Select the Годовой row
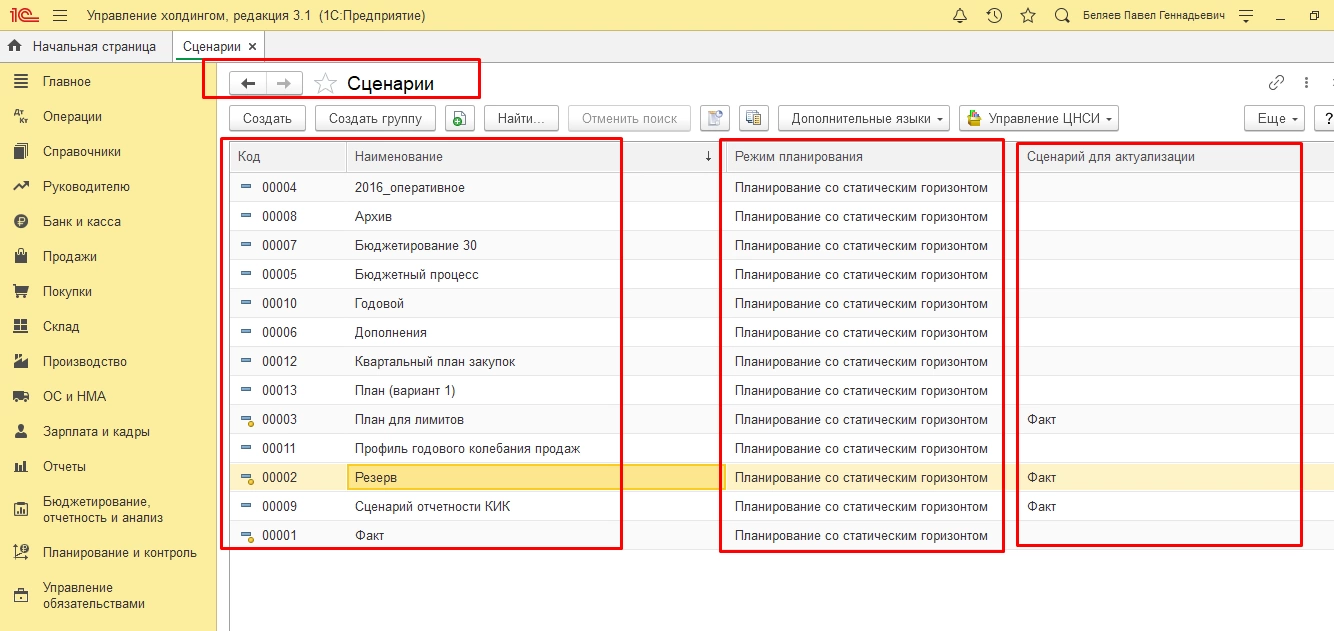The width and height of the screenshot is (1334, 631). pos(782,303)
